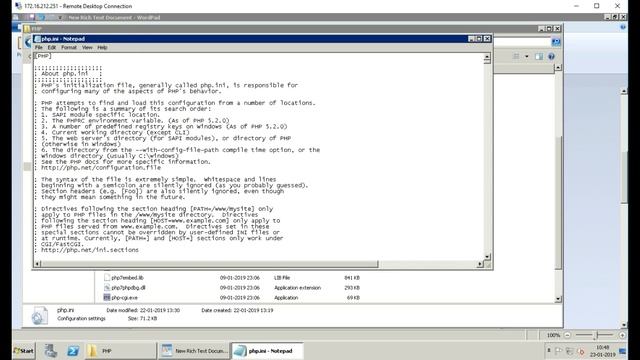Click WordPad document scroll up arrow
Screen dimensions: 640x360
(x=624, y=91)
